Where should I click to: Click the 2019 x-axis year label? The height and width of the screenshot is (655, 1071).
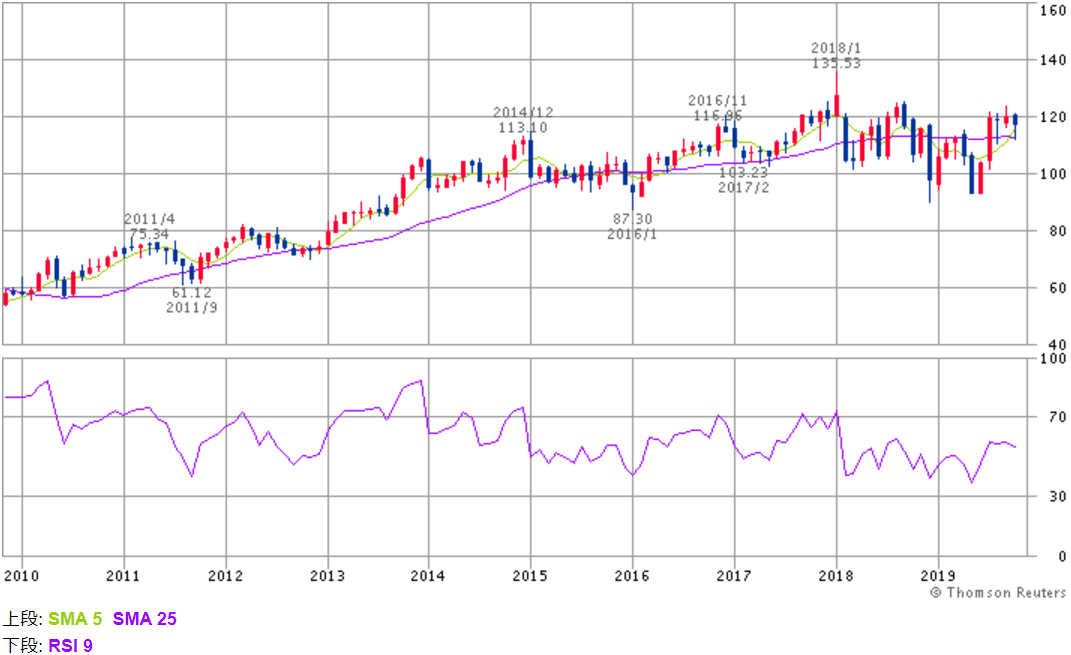pyautogui.click(x=938, y=576)
